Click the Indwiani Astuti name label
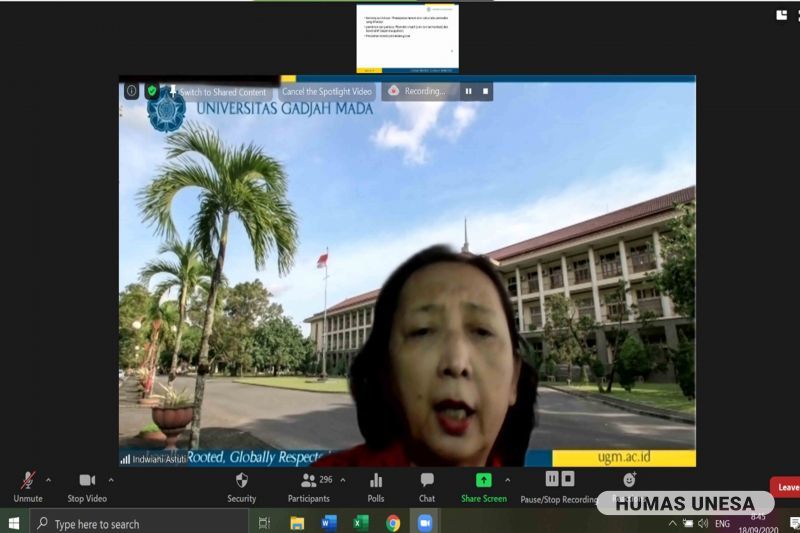Screen dimensions: 800x533 (159, 460)
